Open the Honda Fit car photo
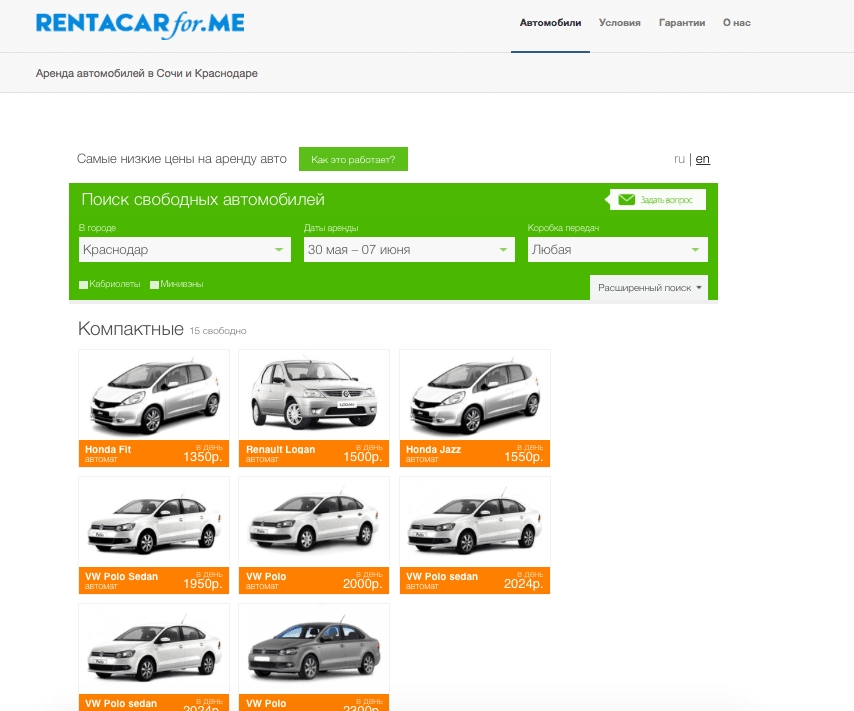The width and height of the screenshot is (854, 711). coord(154,395)
